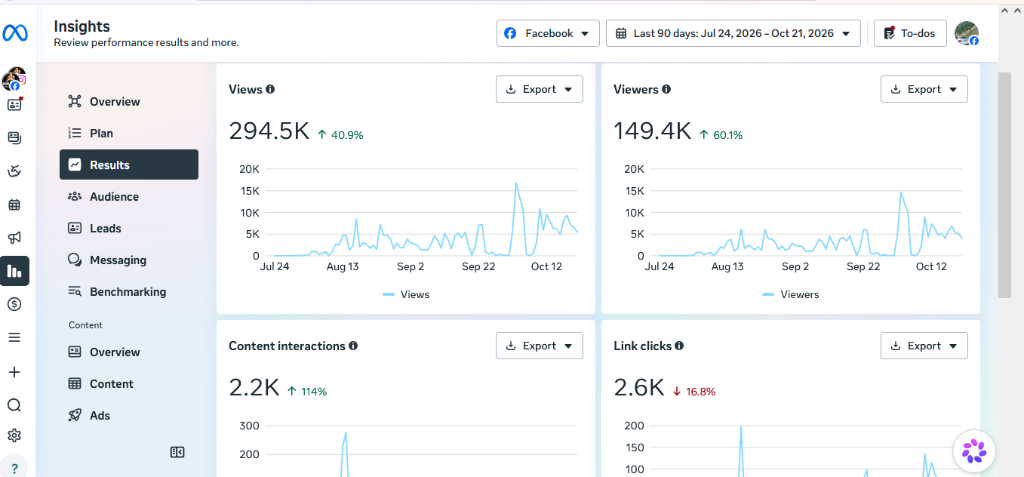Click the Insights page heading

(82, 26)
